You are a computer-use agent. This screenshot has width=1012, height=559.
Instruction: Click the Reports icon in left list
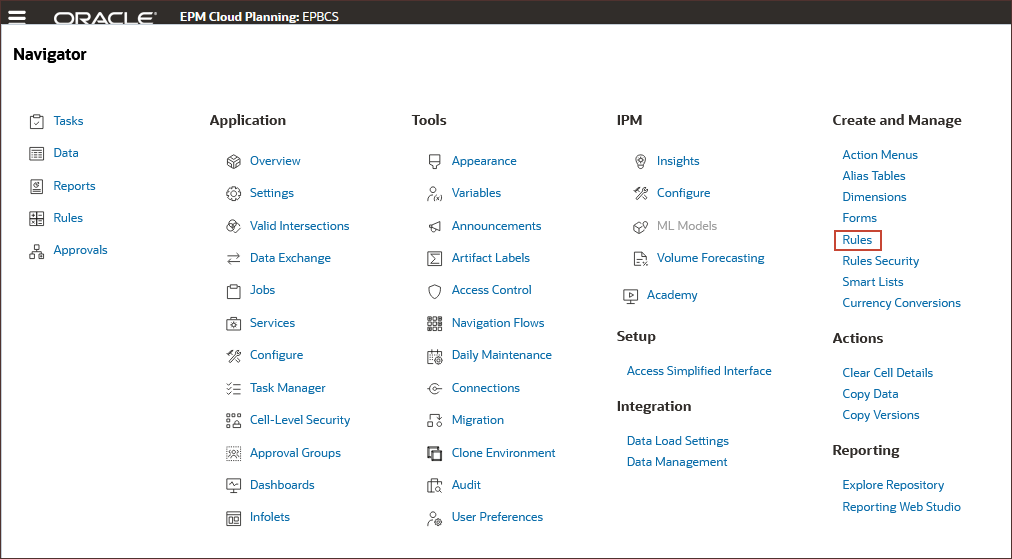pyautogui.click(x=37, y=187)
